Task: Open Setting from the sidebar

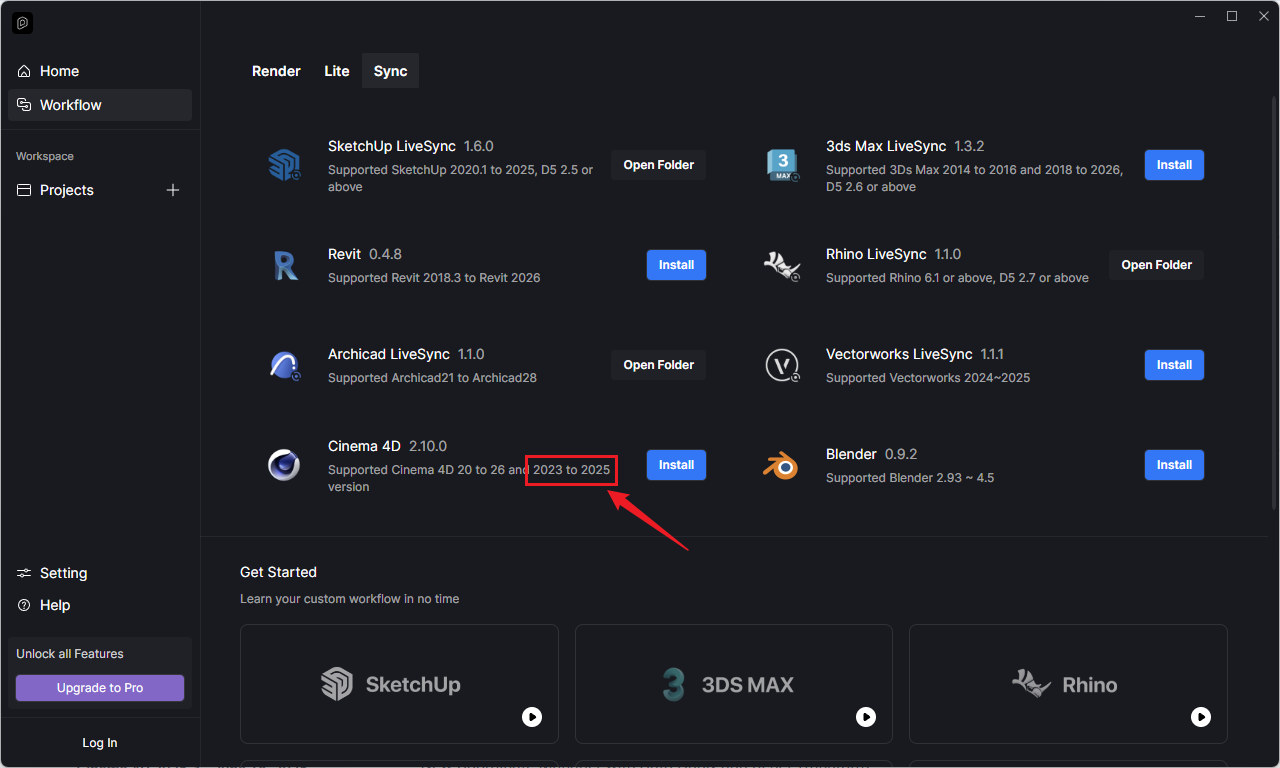Action: (x=100, y=573)
